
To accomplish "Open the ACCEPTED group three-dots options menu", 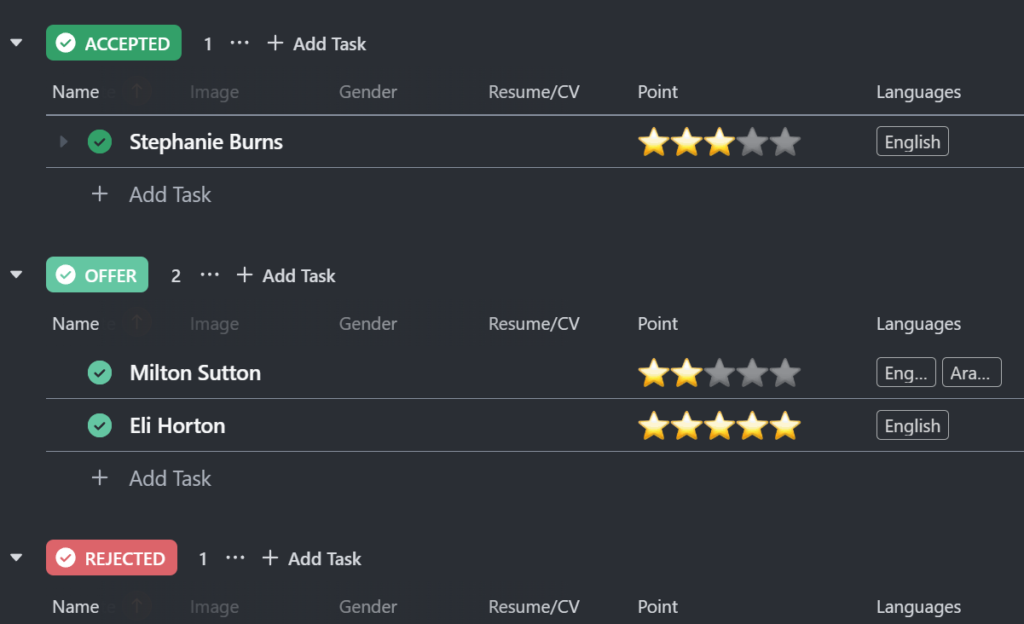I will pyautogui.click(x=239, y=43).
